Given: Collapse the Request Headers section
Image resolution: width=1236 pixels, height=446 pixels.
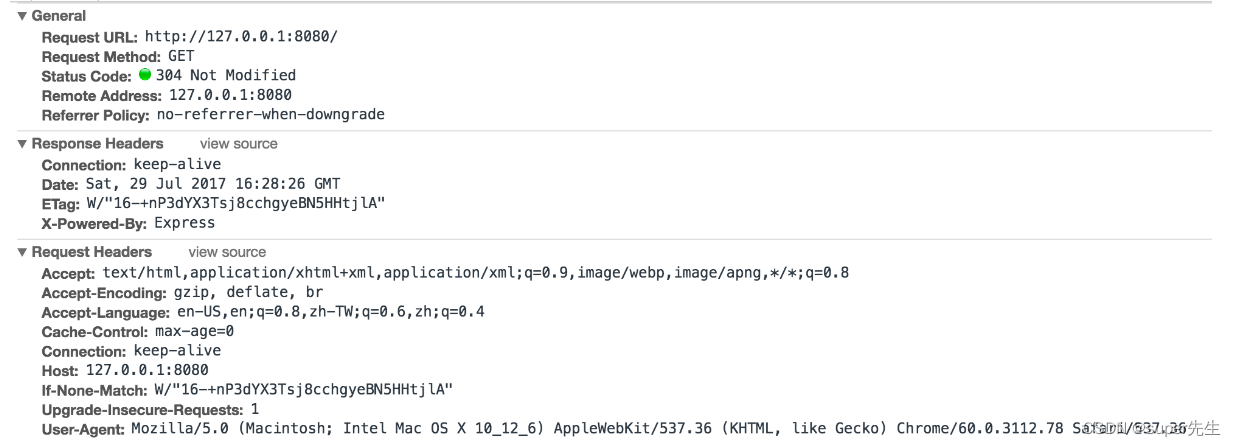Looking at the screenshot, I should click(x=22, y=252).
